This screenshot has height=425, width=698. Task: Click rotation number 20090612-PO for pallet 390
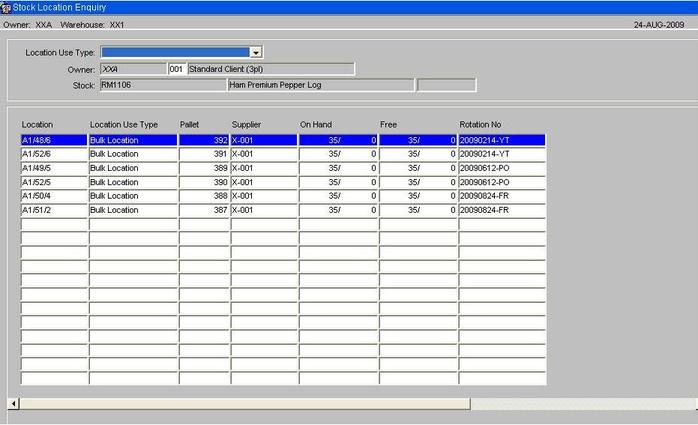coord(502,182)
